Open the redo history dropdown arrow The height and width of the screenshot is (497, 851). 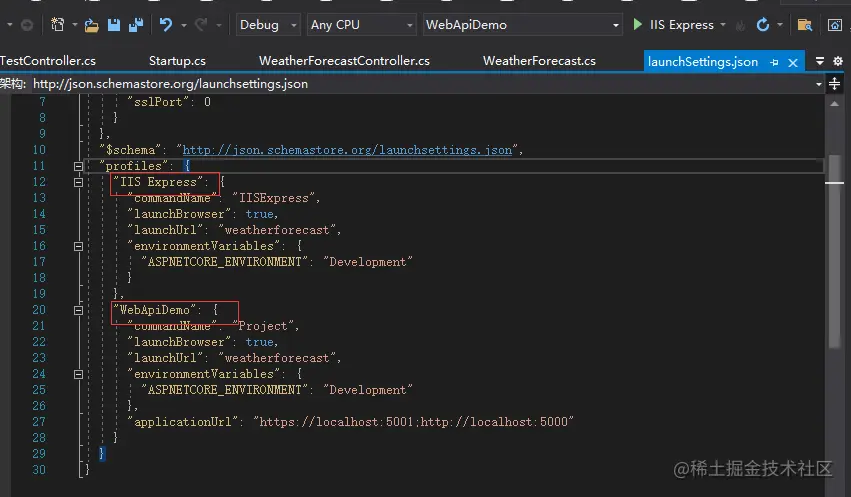tap(219, 25)
